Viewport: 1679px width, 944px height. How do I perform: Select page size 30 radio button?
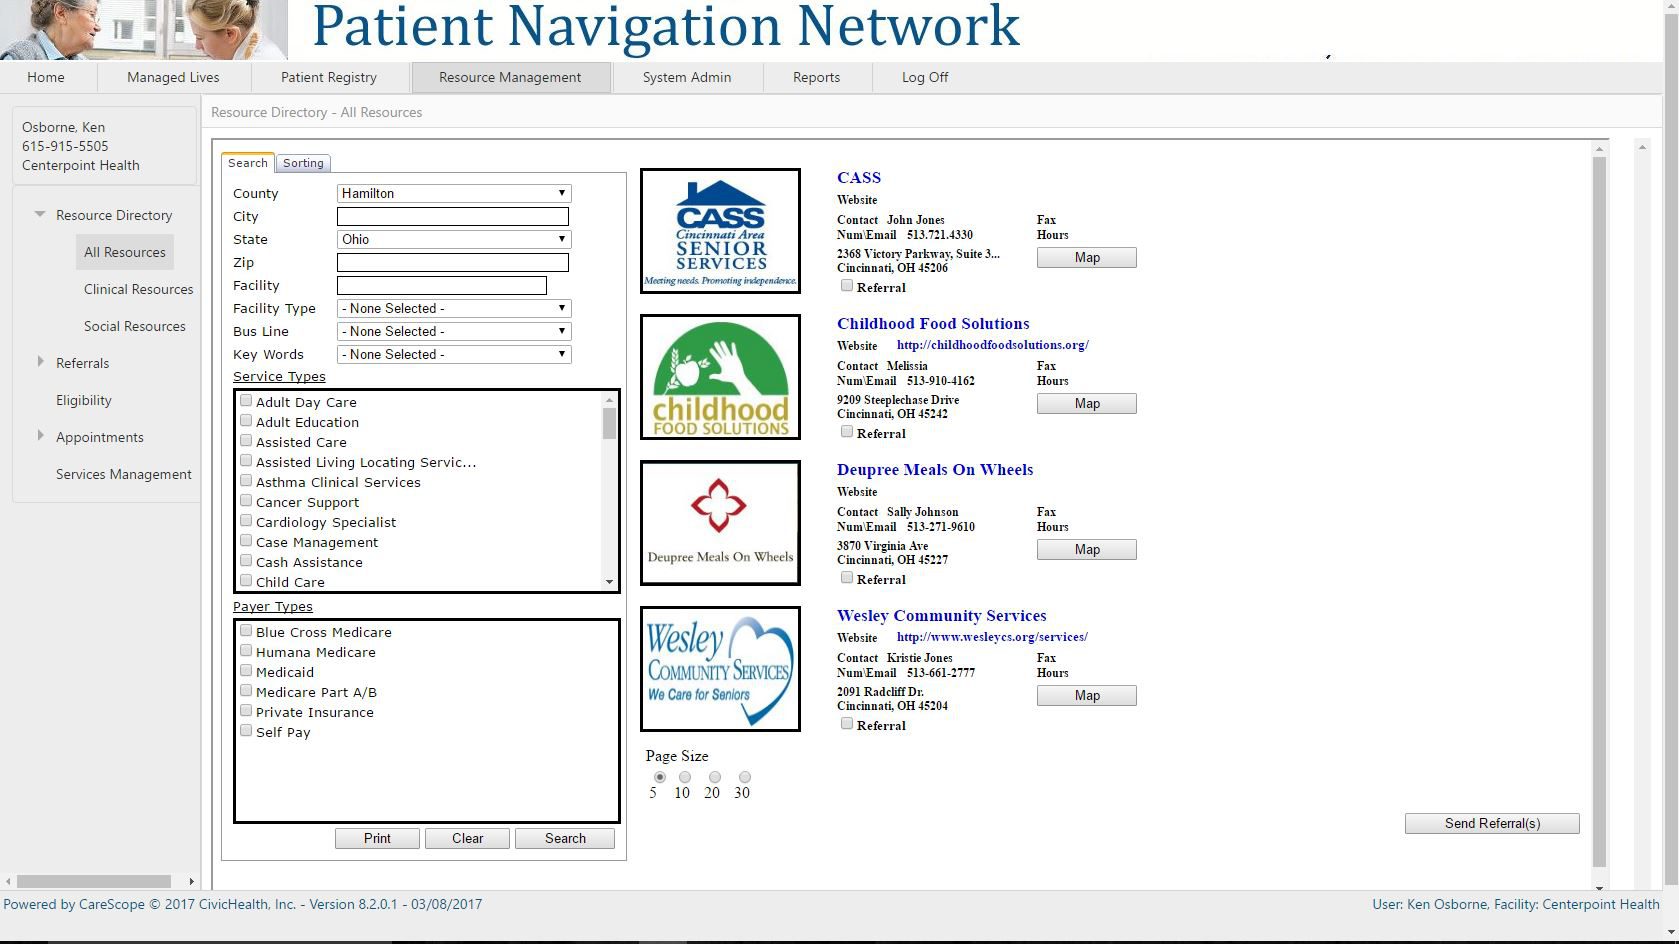(x=745, y=777)
